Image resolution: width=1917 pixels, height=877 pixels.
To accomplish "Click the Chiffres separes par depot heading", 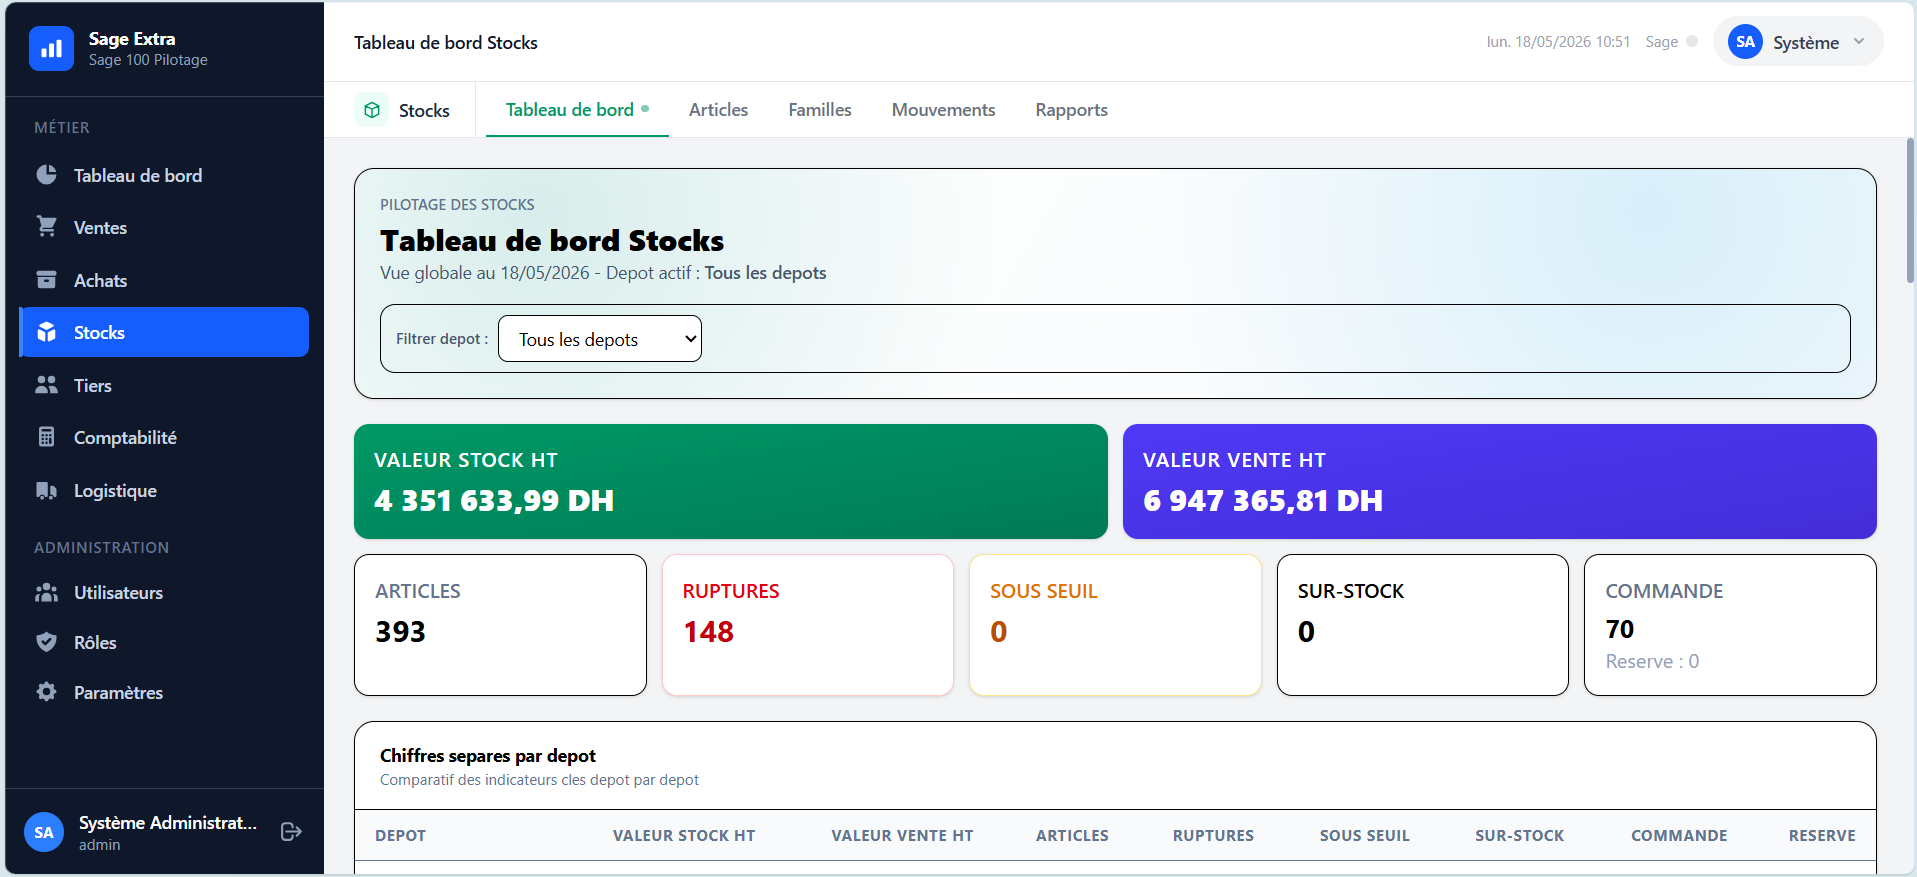I will pos(488,756).
